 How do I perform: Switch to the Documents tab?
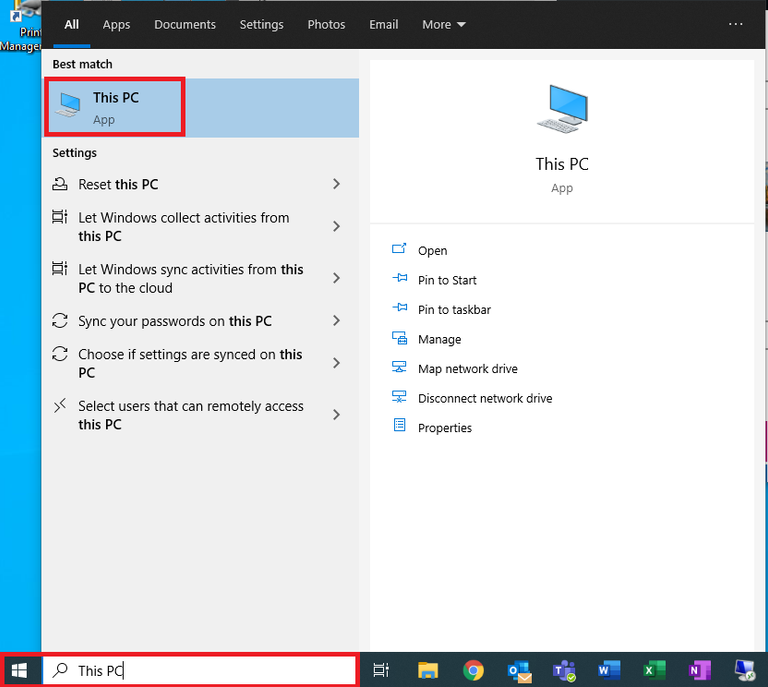click(185, 24)
